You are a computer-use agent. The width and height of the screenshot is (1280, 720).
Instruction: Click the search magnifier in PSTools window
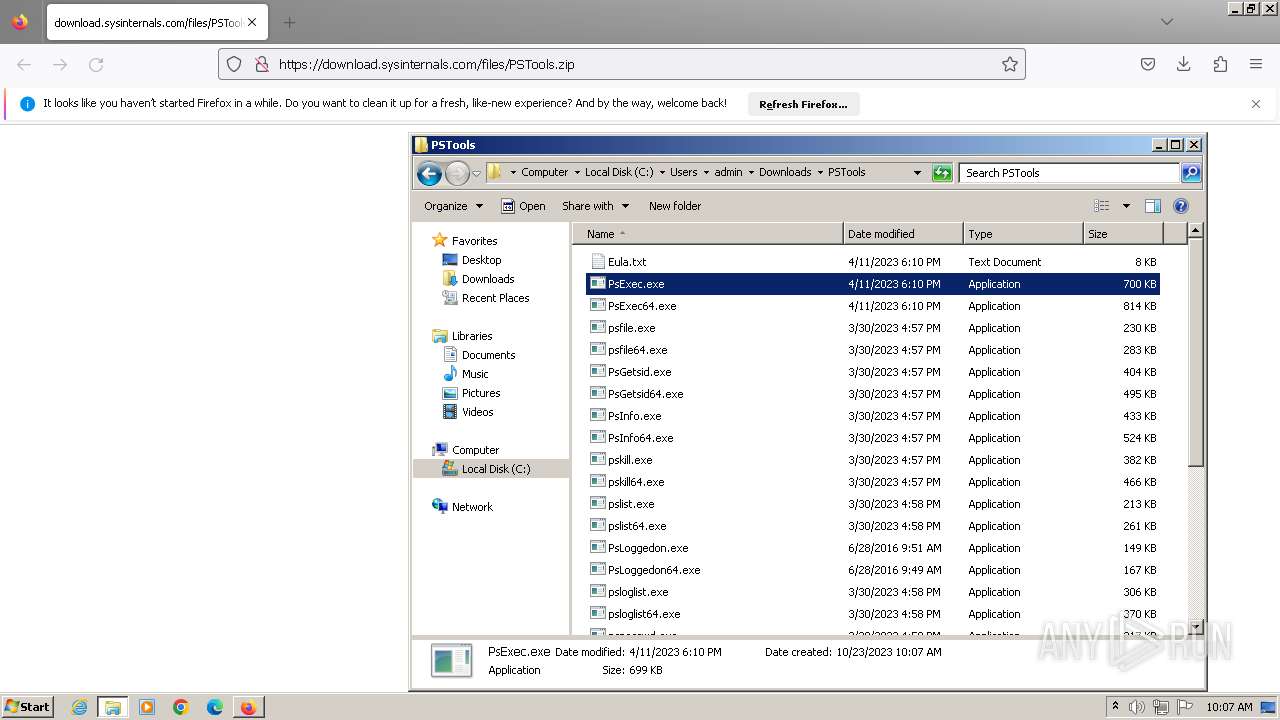(1191, 173)
